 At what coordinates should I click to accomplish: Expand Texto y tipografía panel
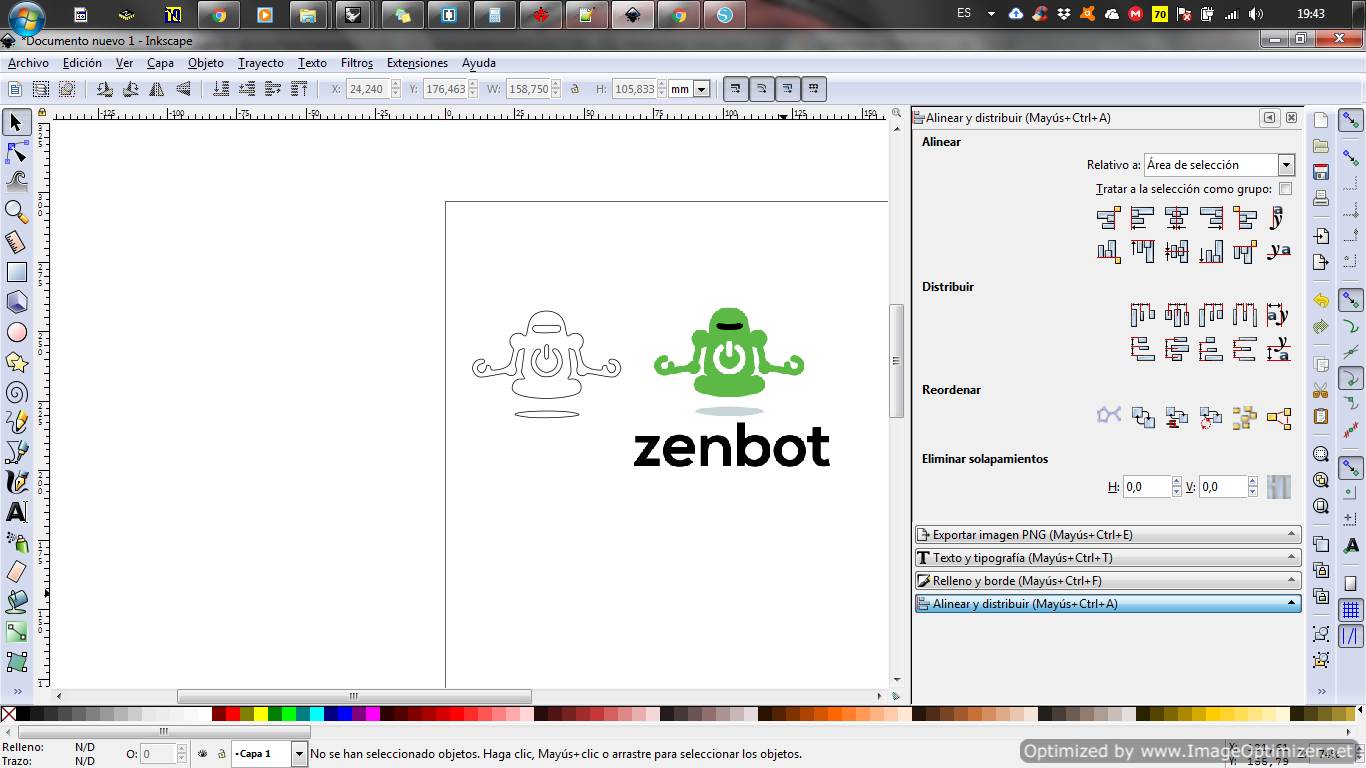pos(1108,558)
